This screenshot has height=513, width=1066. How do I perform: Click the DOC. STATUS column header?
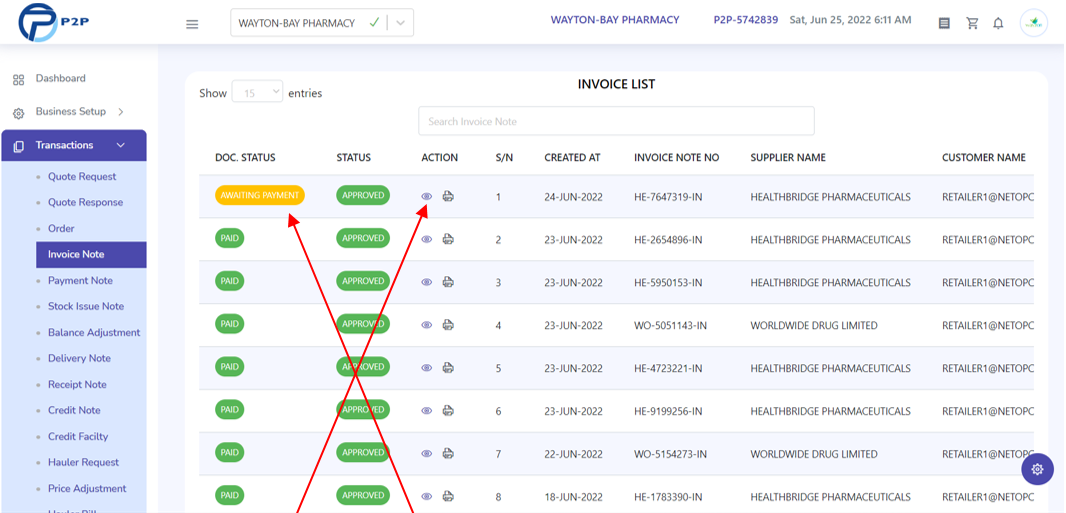point(245,158)
